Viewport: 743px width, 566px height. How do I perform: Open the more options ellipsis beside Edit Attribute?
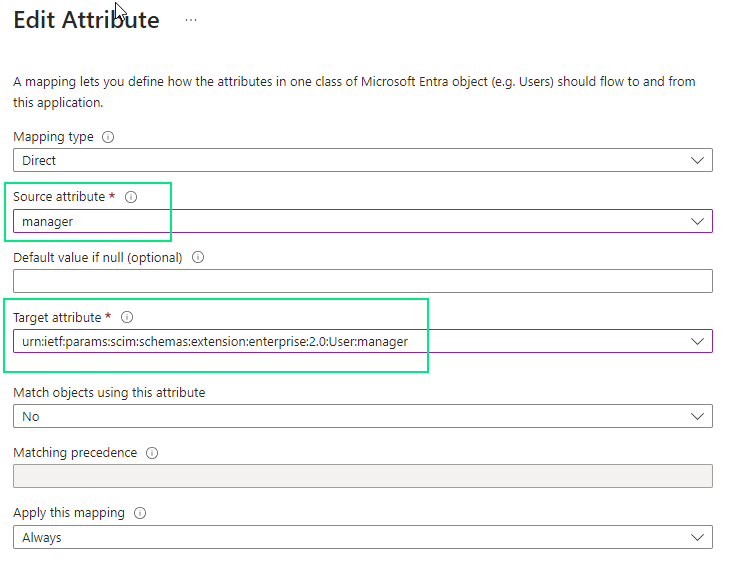pos(191,20)
